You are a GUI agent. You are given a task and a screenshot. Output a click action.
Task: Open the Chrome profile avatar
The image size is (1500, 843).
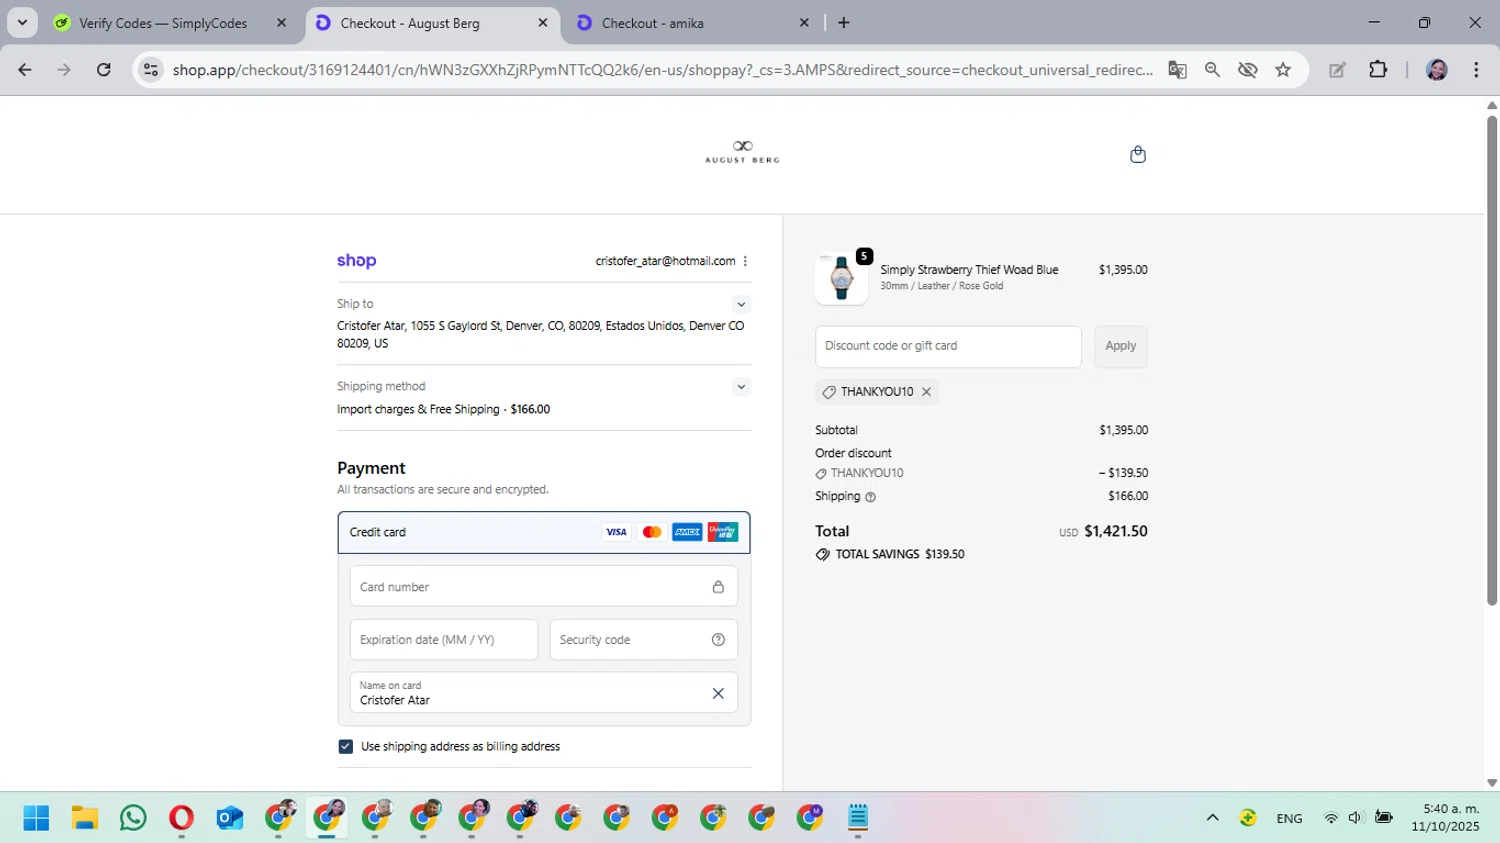[1437, 70]
